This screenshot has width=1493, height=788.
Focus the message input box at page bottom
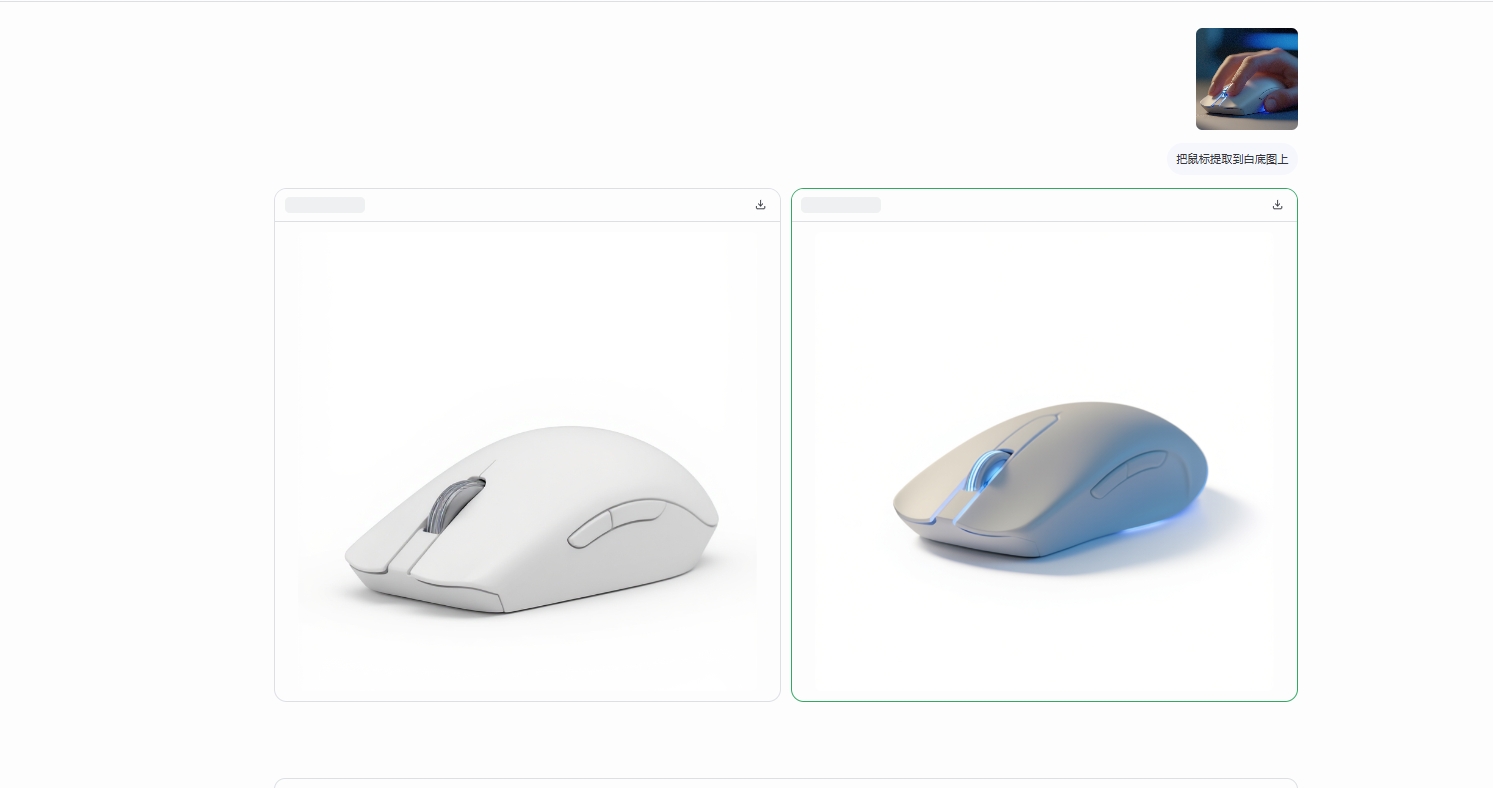click(786, 783)
